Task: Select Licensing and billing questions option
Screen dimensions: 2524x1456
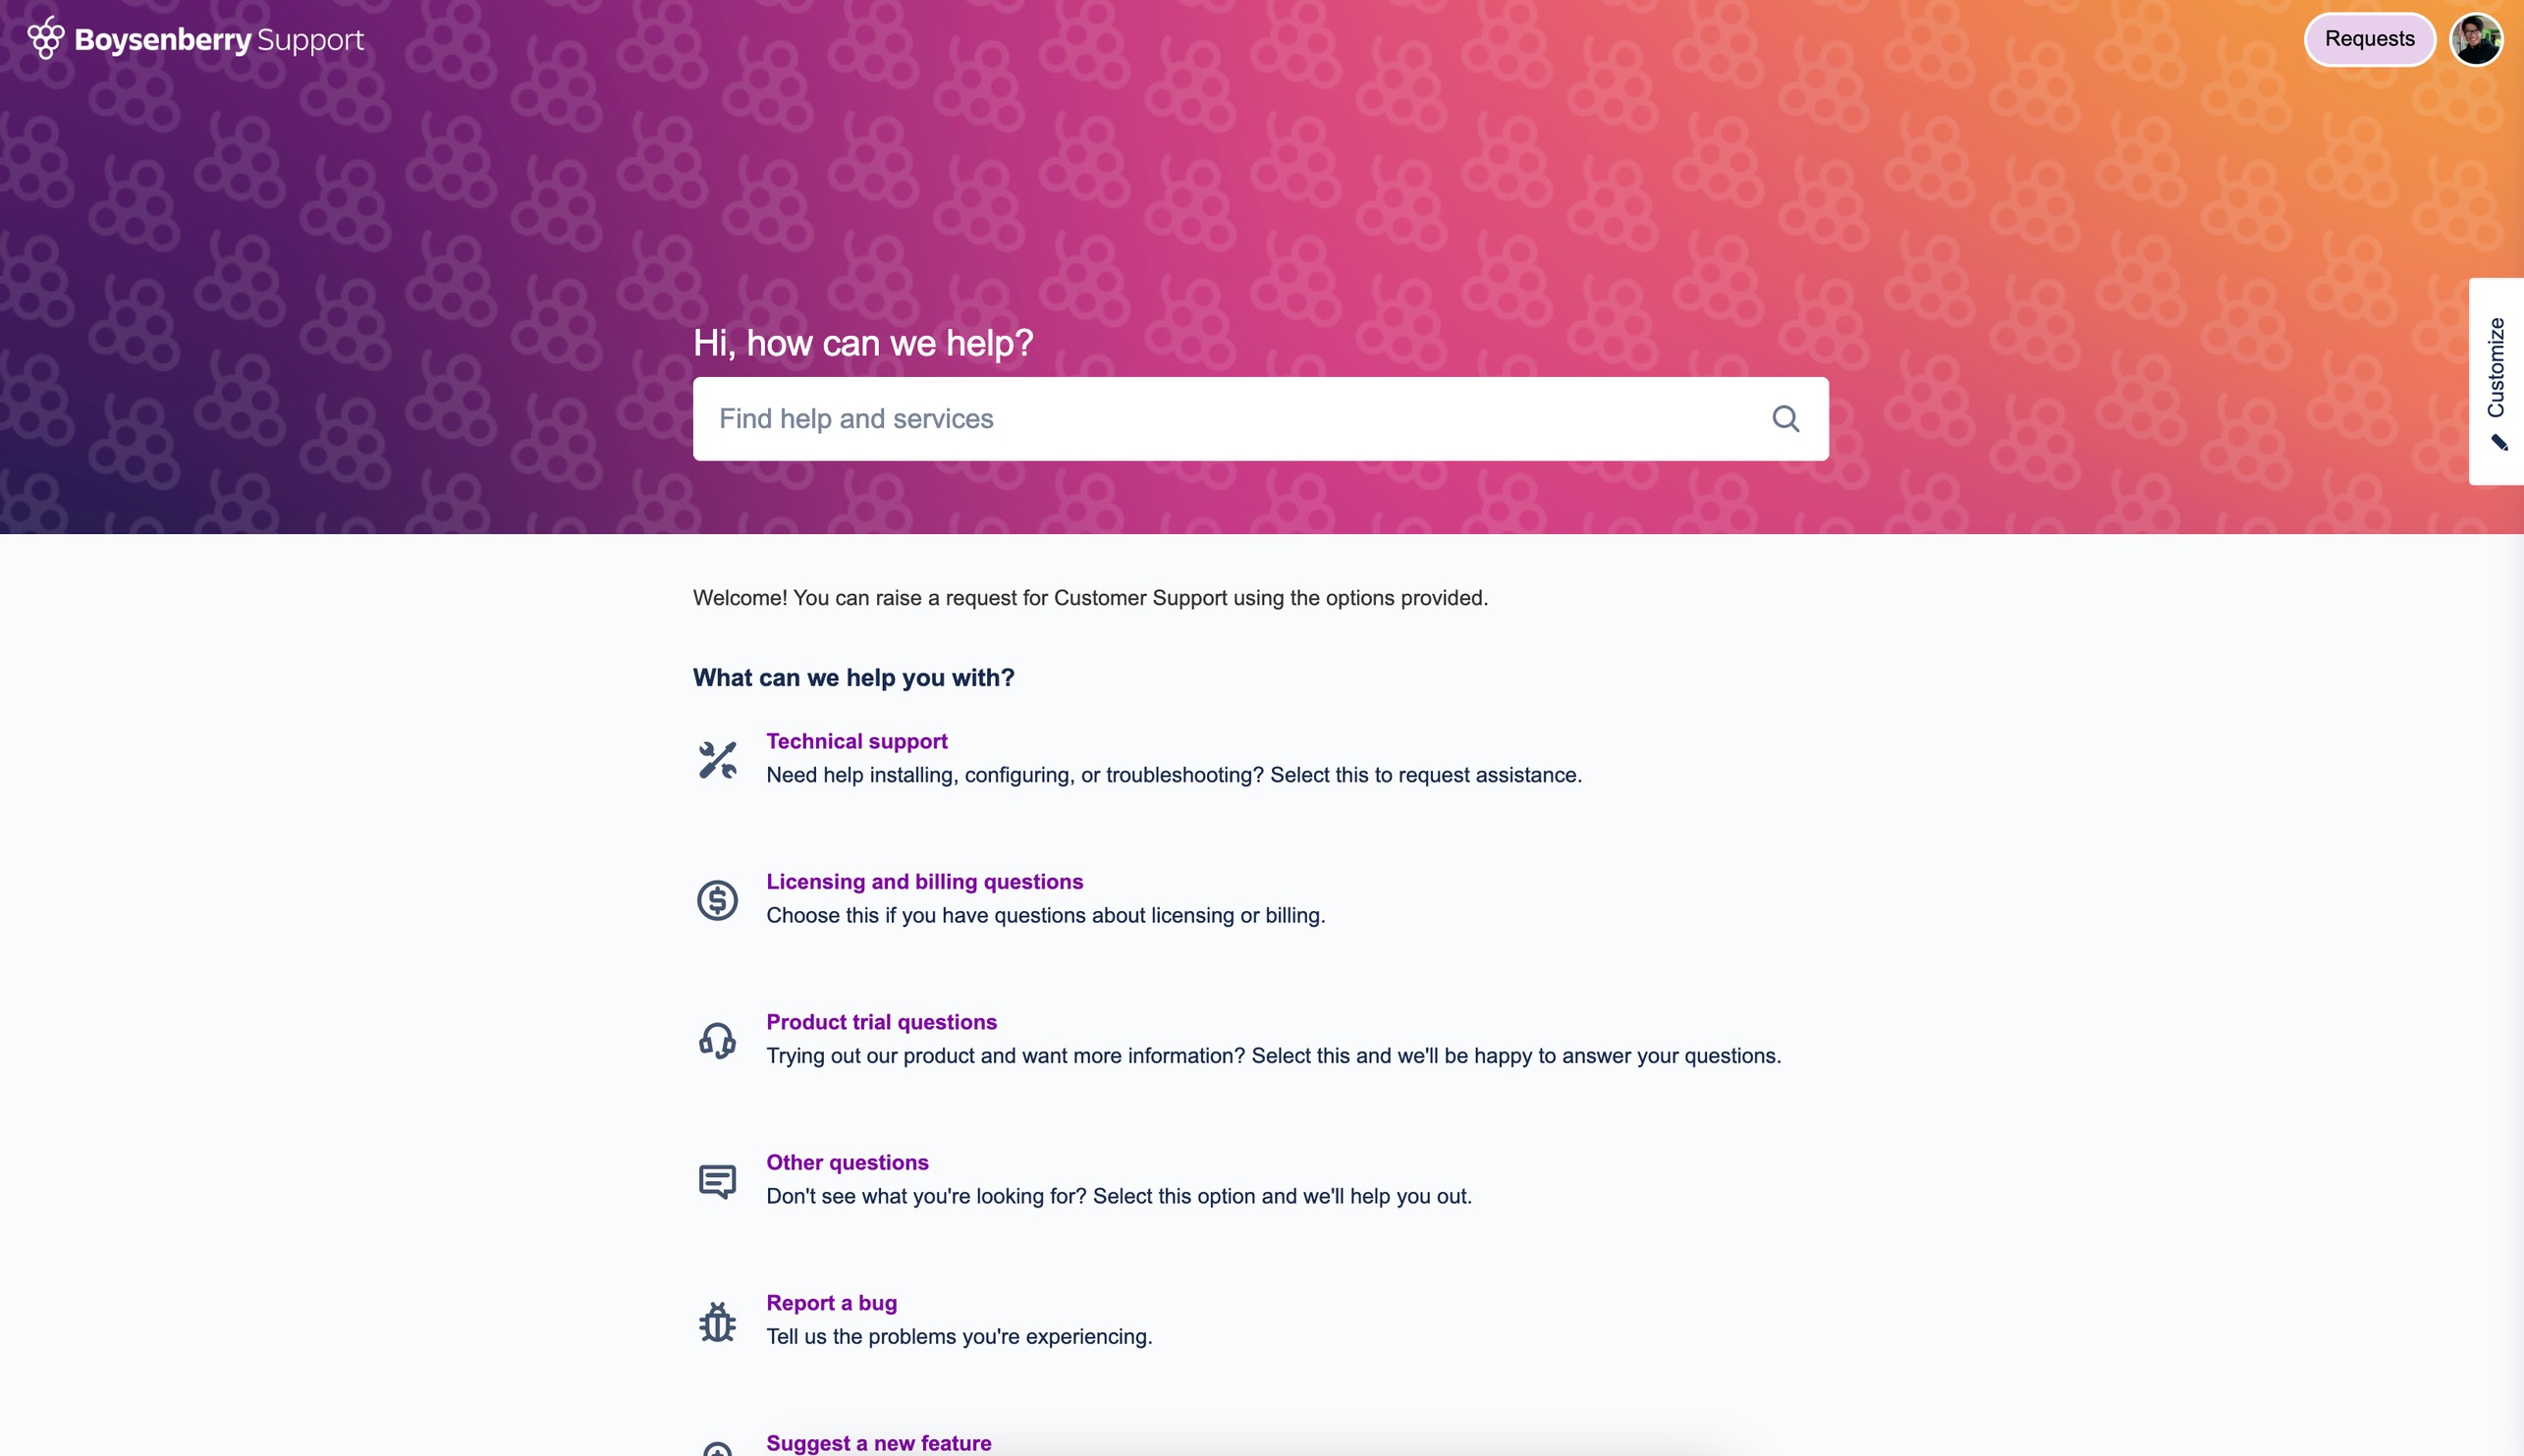Action: (924, 881)
